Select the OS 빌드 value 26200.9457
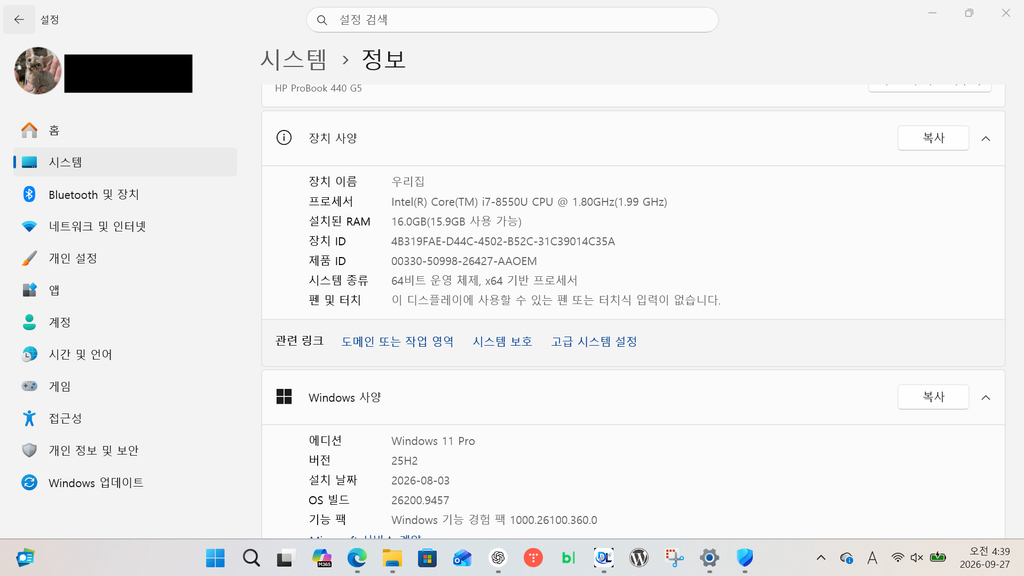Screen dimensions: 1024x576 pos(420,500)
